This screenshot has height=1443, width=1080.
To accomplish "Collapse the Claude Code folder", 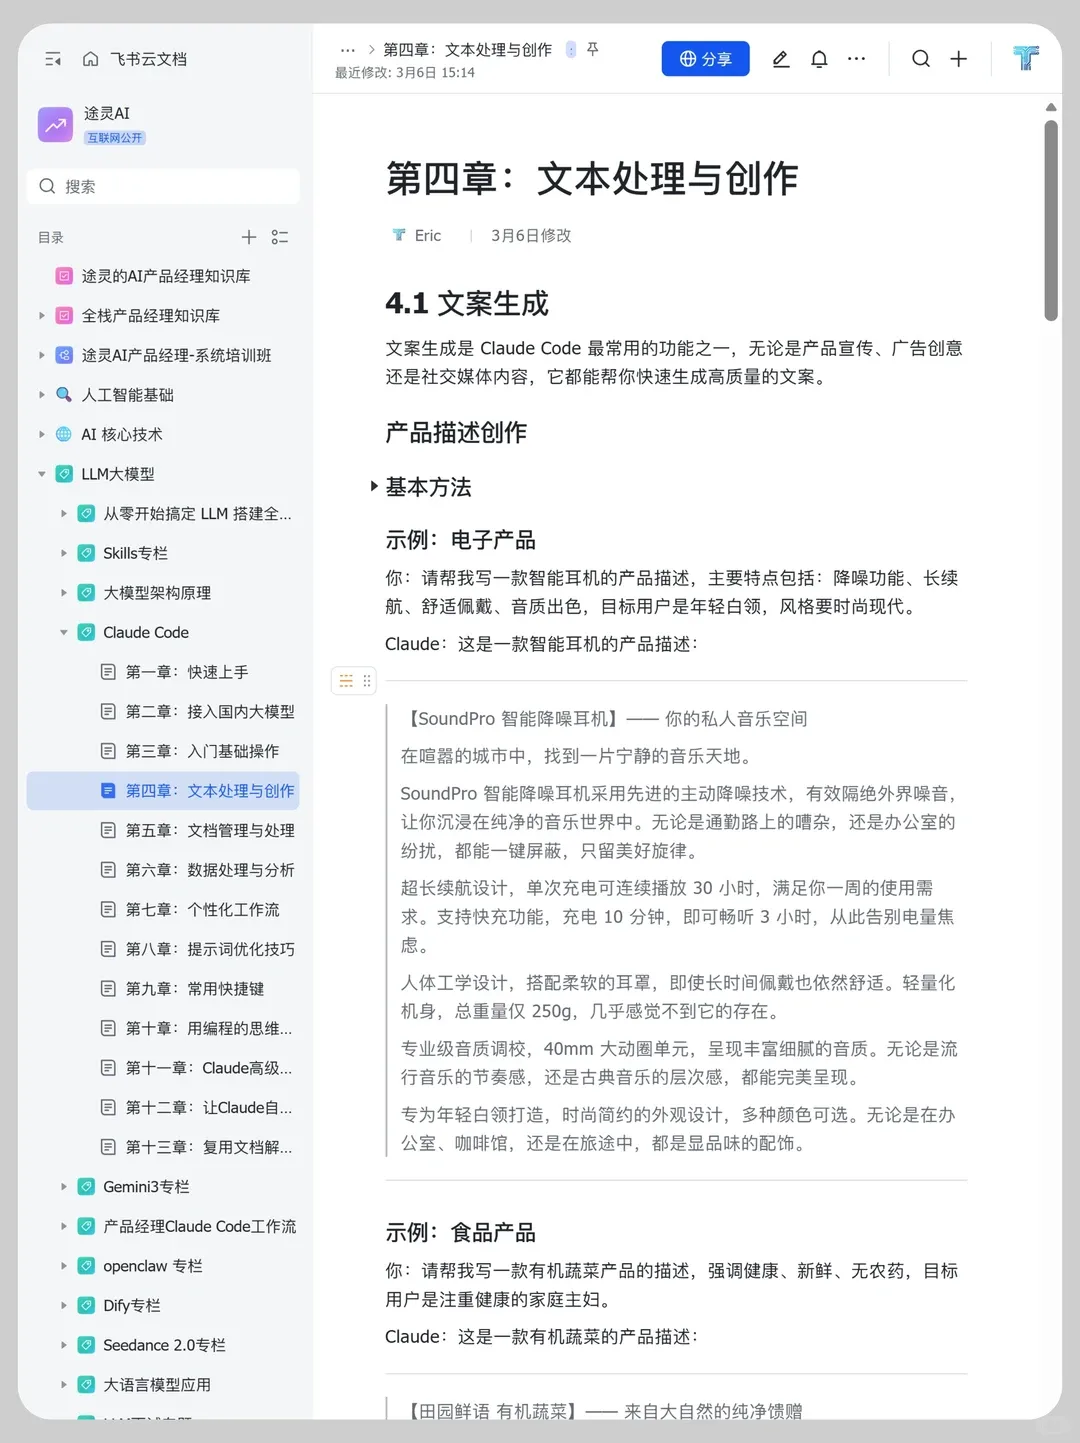I will [x=64, y=632].
